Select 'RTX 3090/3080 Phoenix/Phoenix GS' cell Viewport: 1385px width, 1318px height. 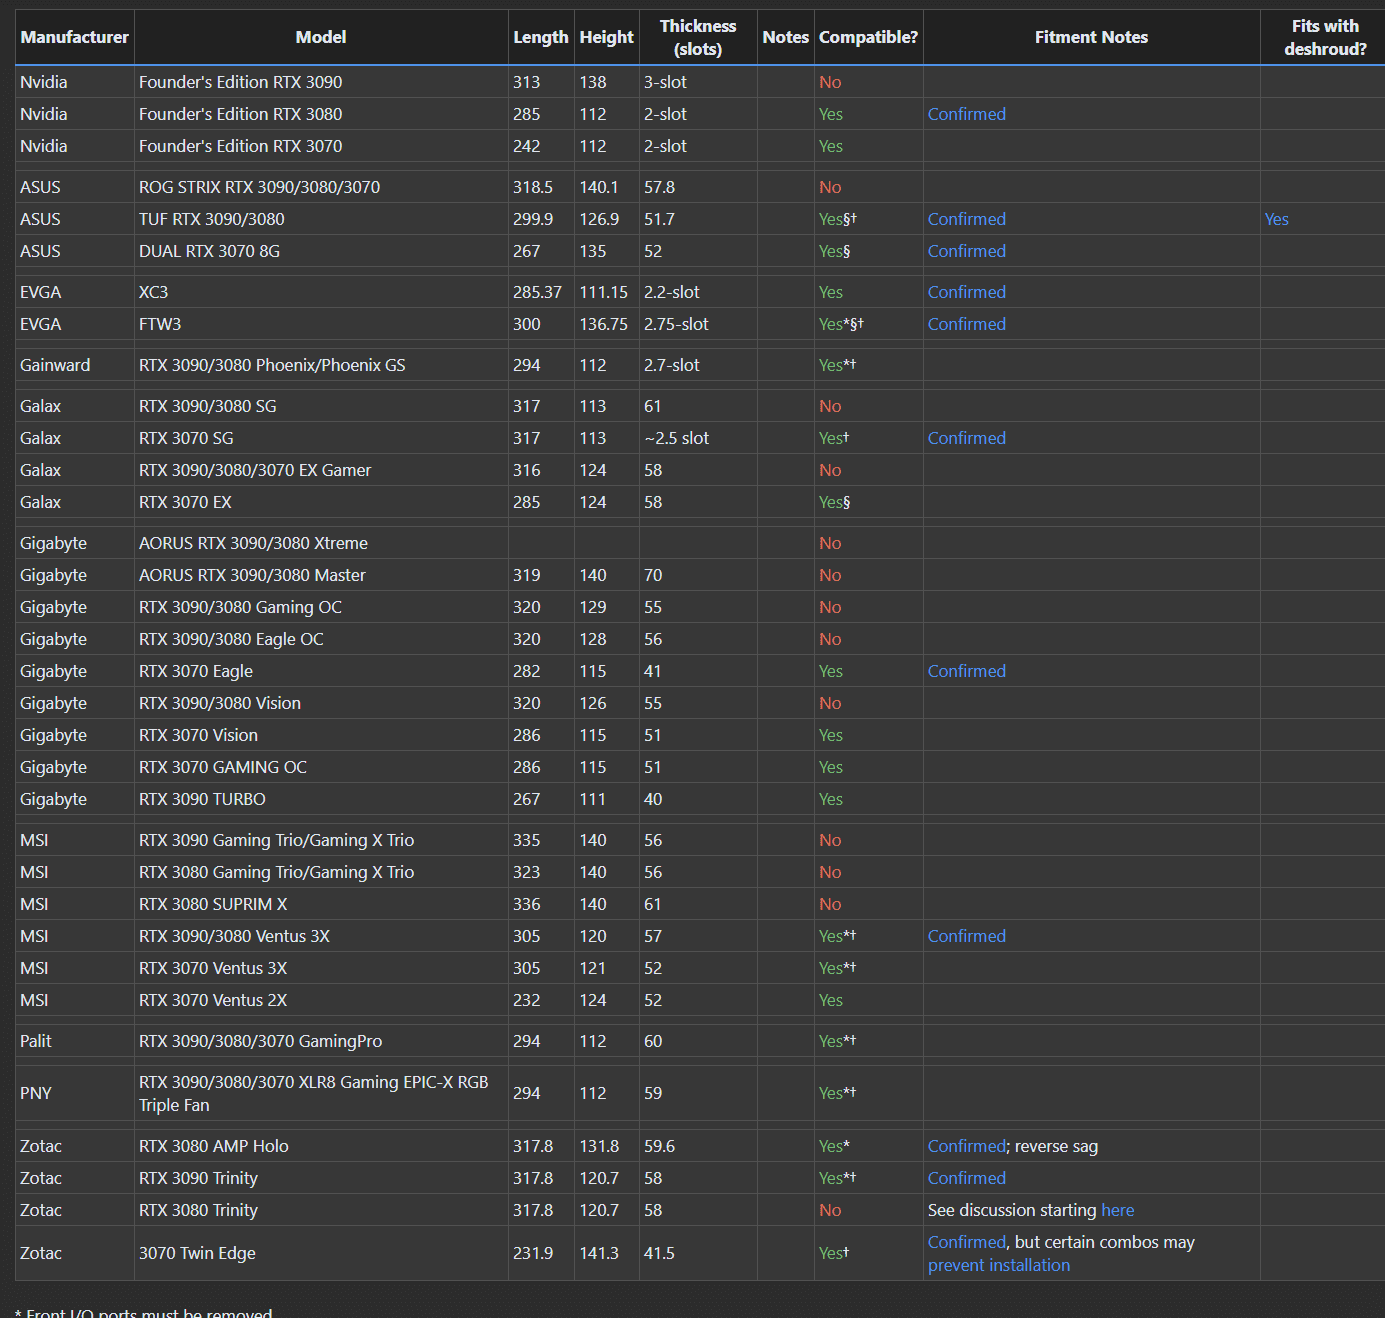click(321, 365)
